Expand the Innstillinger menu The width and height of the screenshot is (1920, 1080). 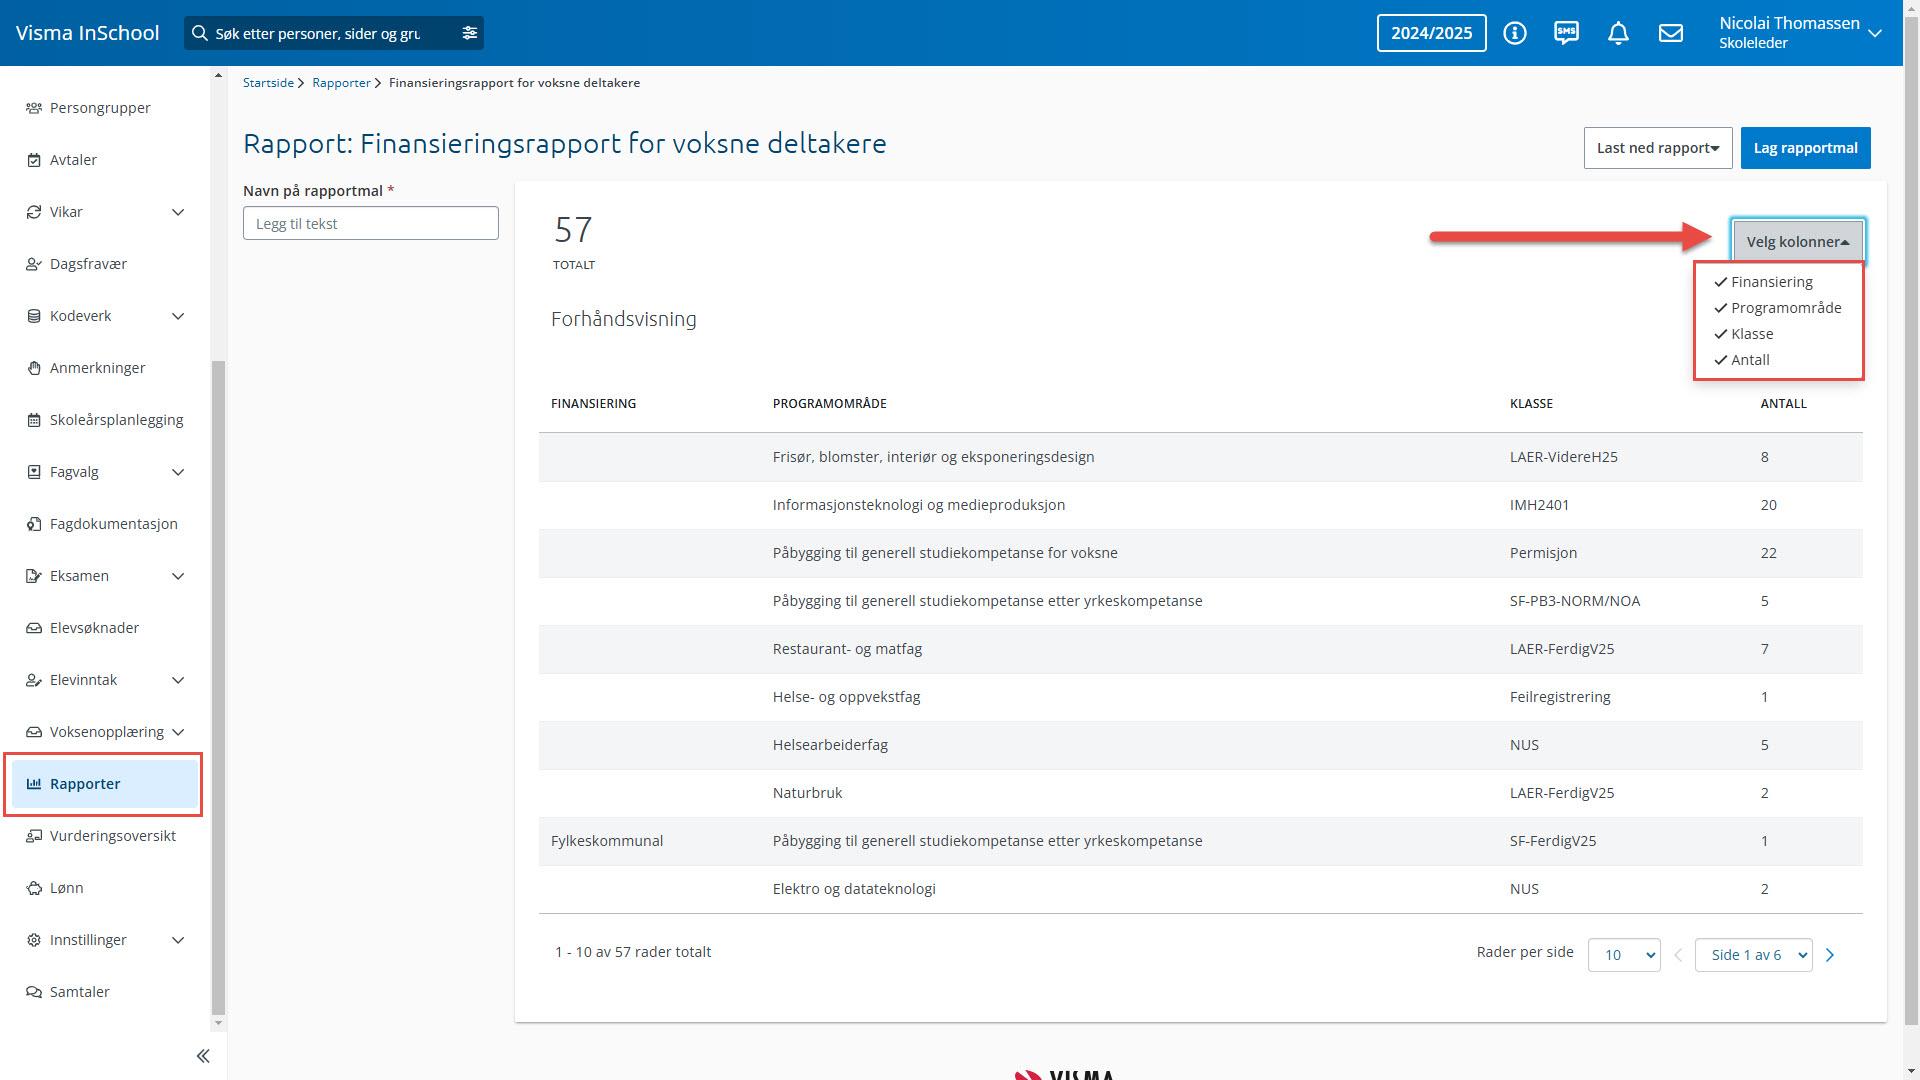coord(178,940)
